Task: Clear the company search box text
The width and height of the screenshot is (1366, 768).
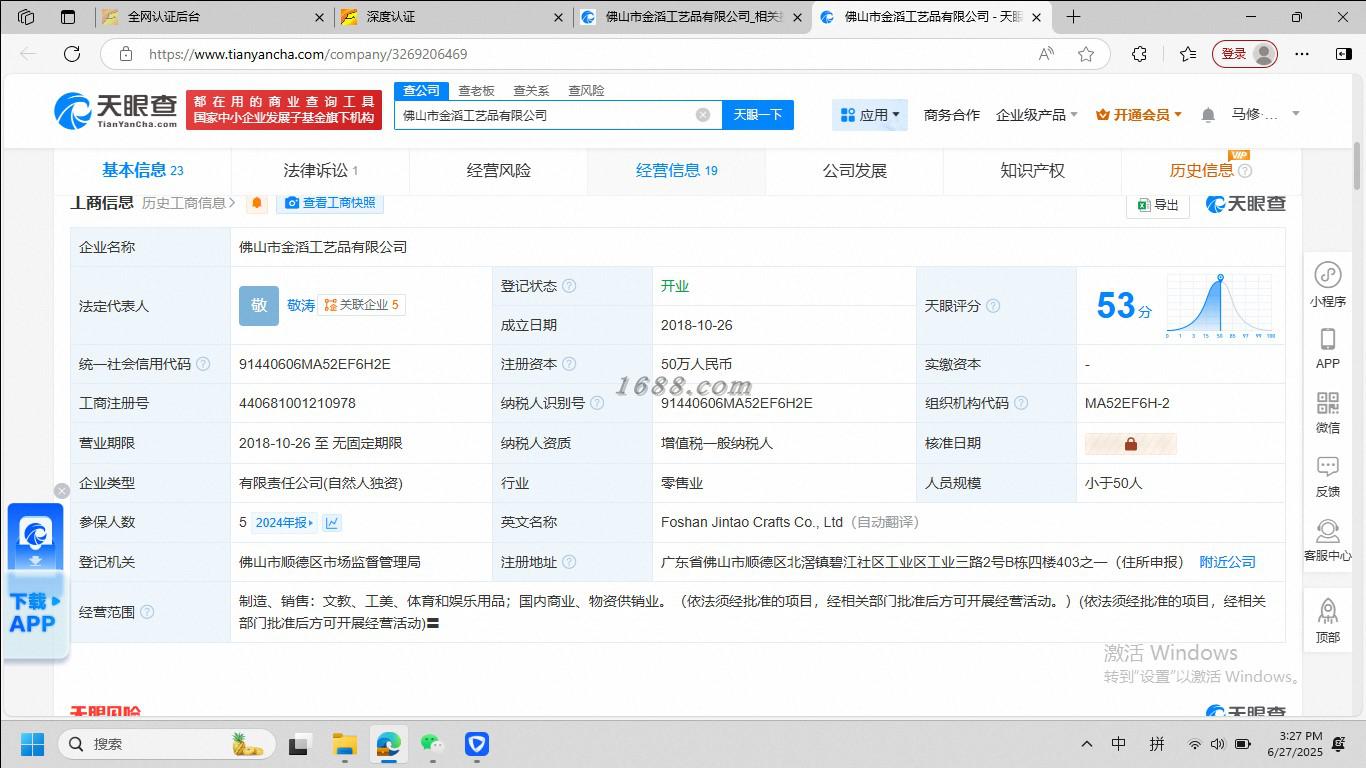Action: tap(703, 115)
